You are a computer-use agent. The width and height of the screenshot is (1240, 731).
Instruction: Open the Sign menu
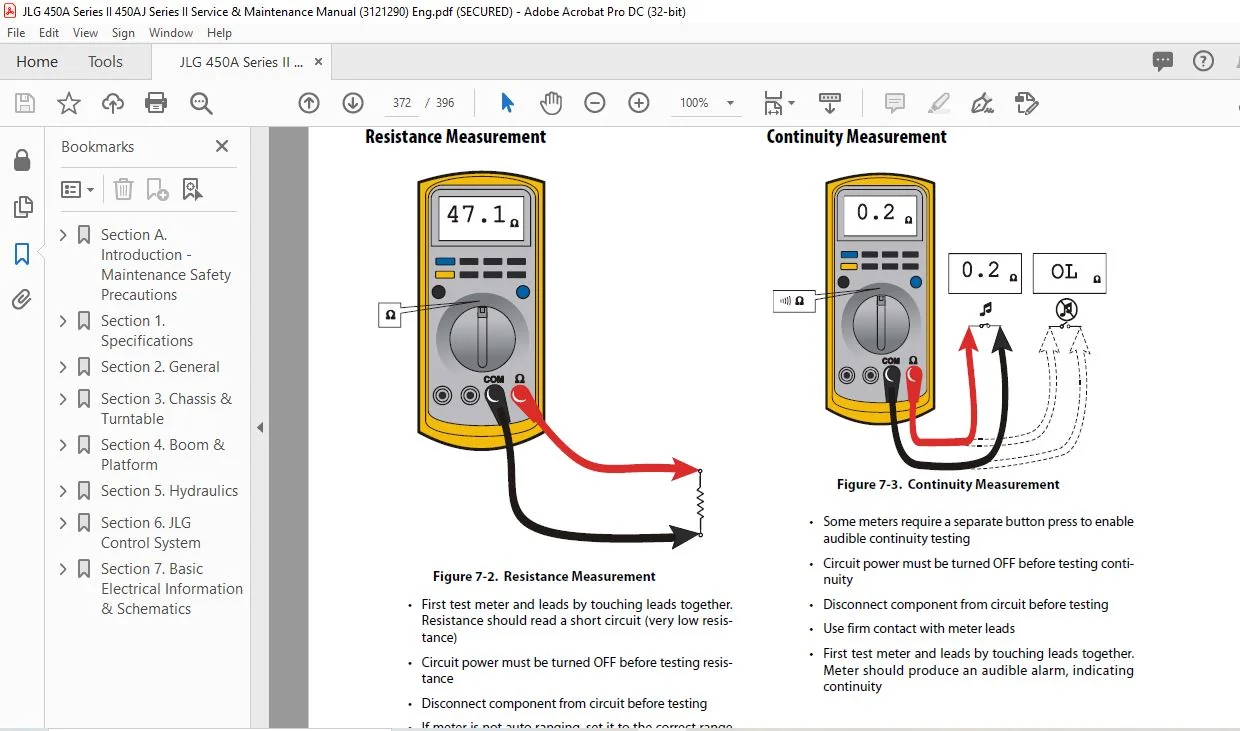(x=123, y=33)
